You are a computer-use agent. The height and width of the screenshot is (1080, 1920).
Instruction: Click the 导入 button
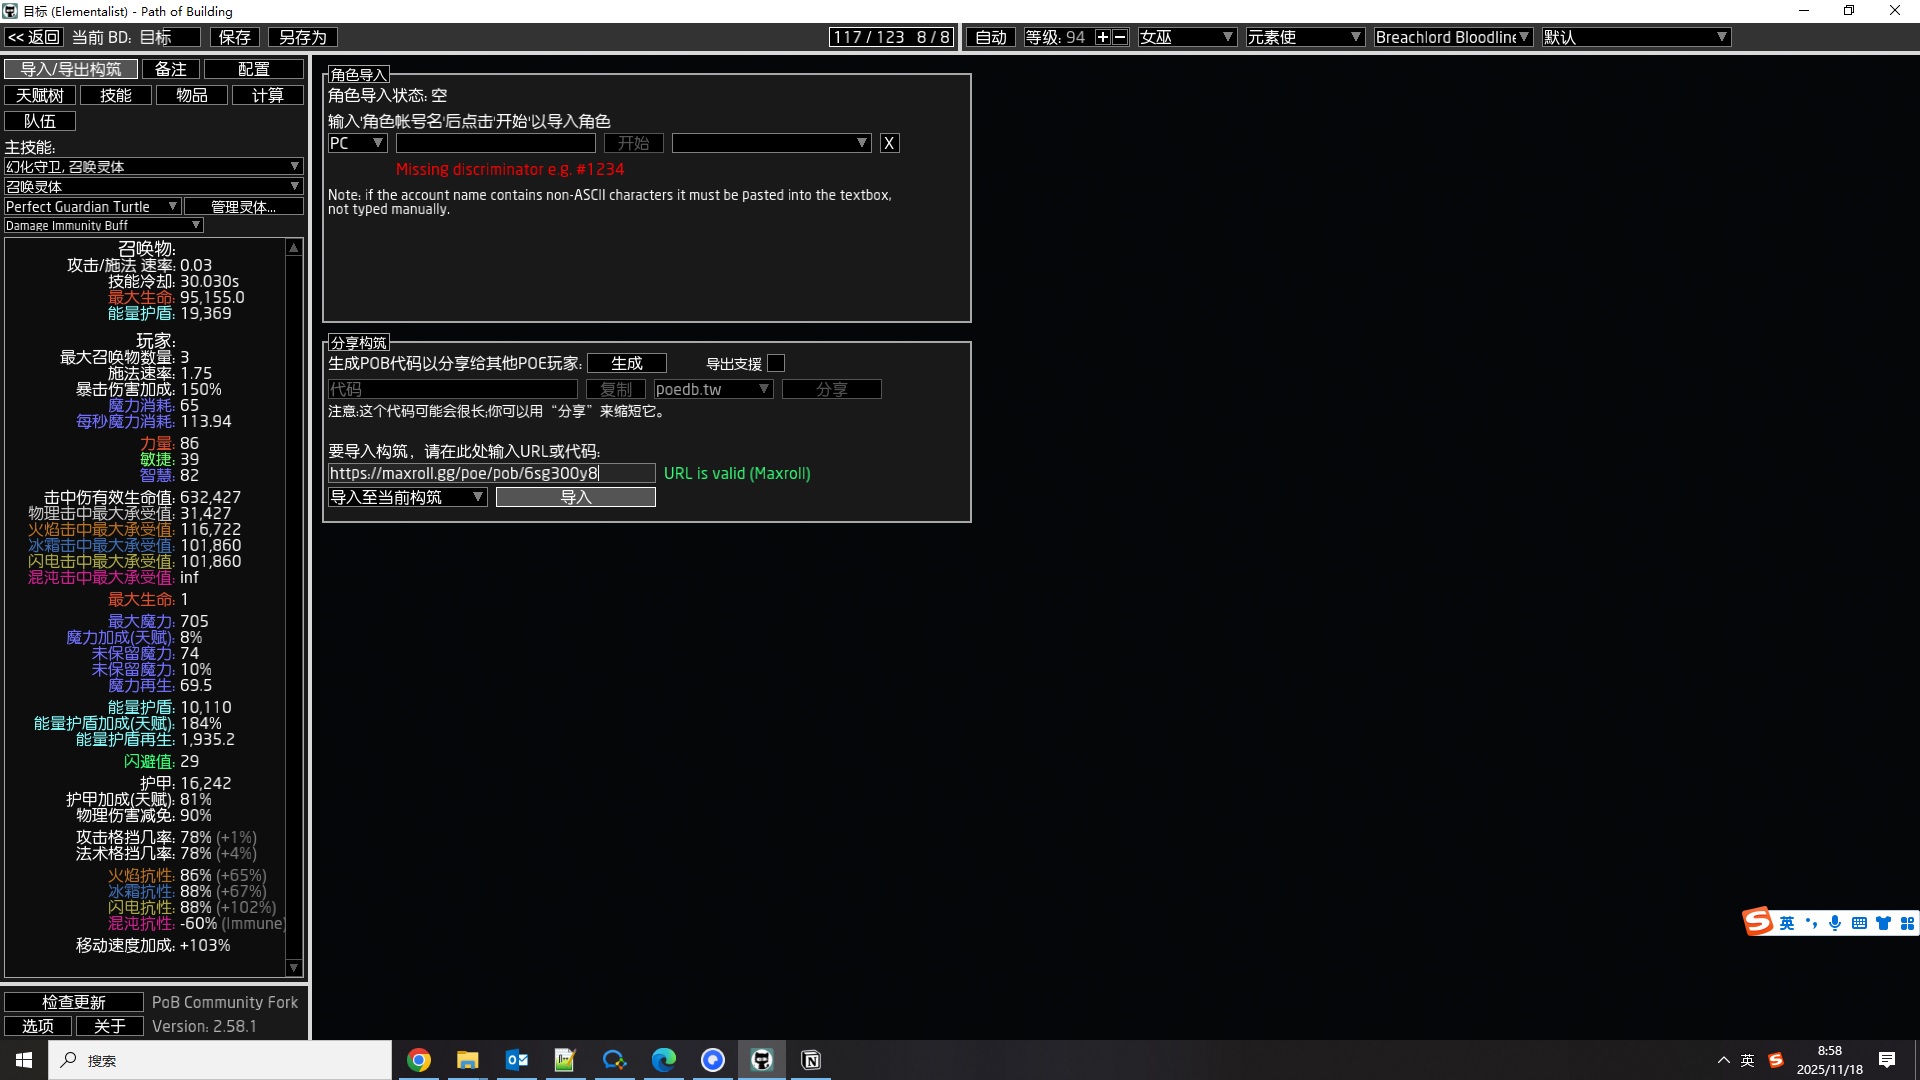pyautogui.click(x=575, y=497)
